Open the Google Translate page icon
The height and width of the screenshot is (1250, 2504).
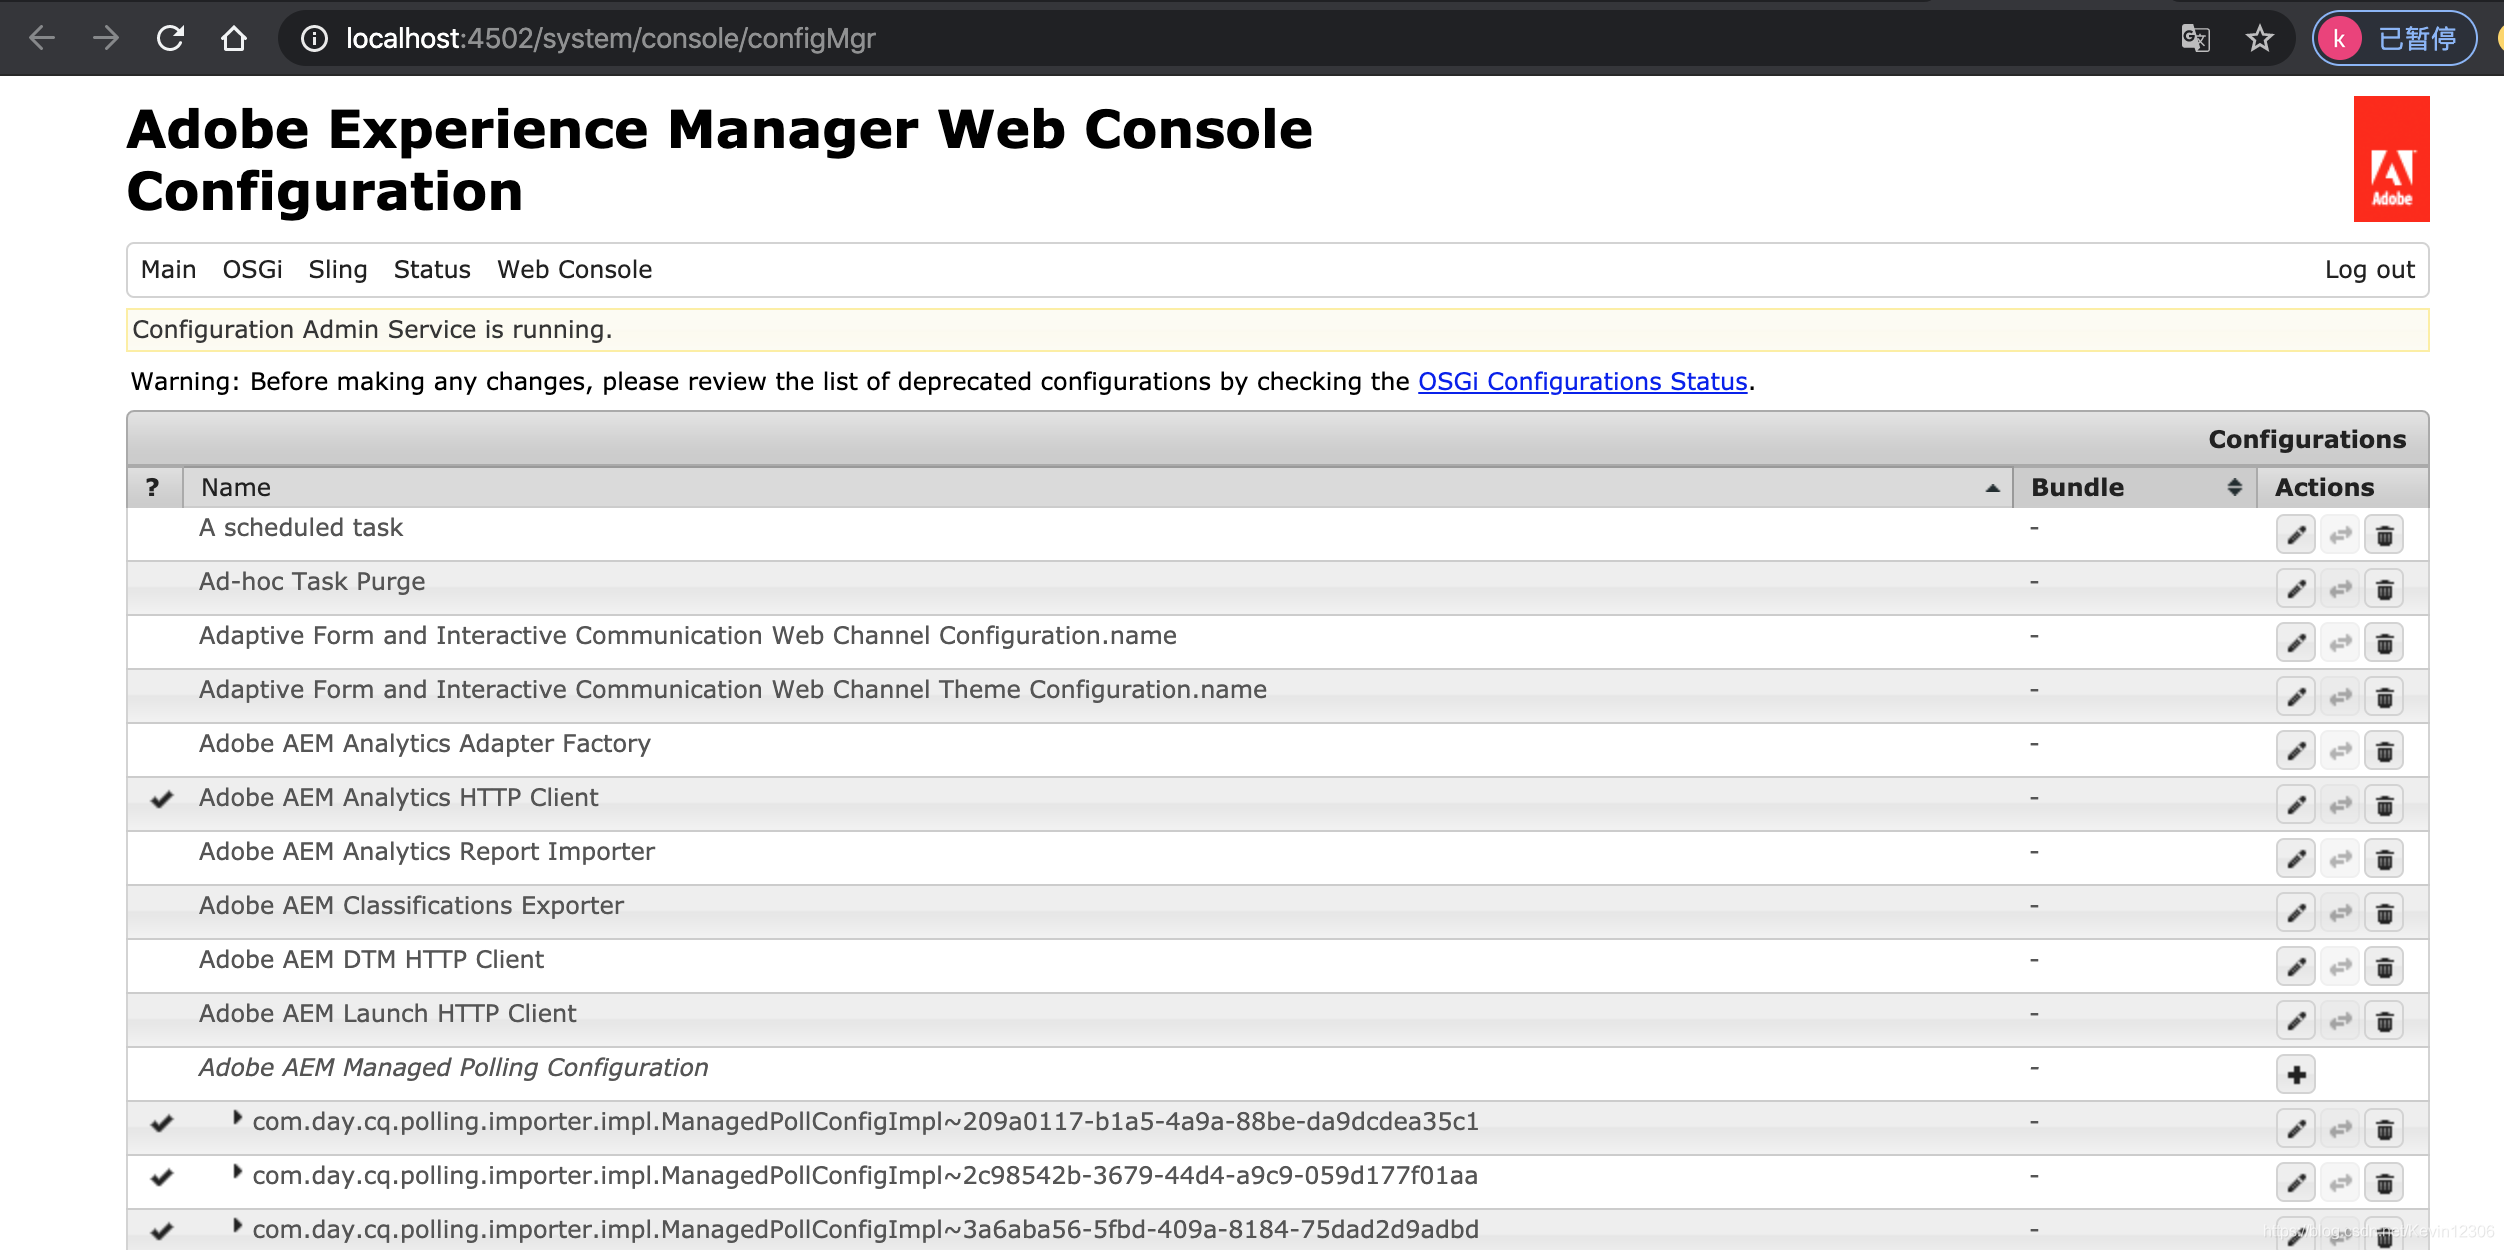pyautogui.click(x=2195, y=38)
